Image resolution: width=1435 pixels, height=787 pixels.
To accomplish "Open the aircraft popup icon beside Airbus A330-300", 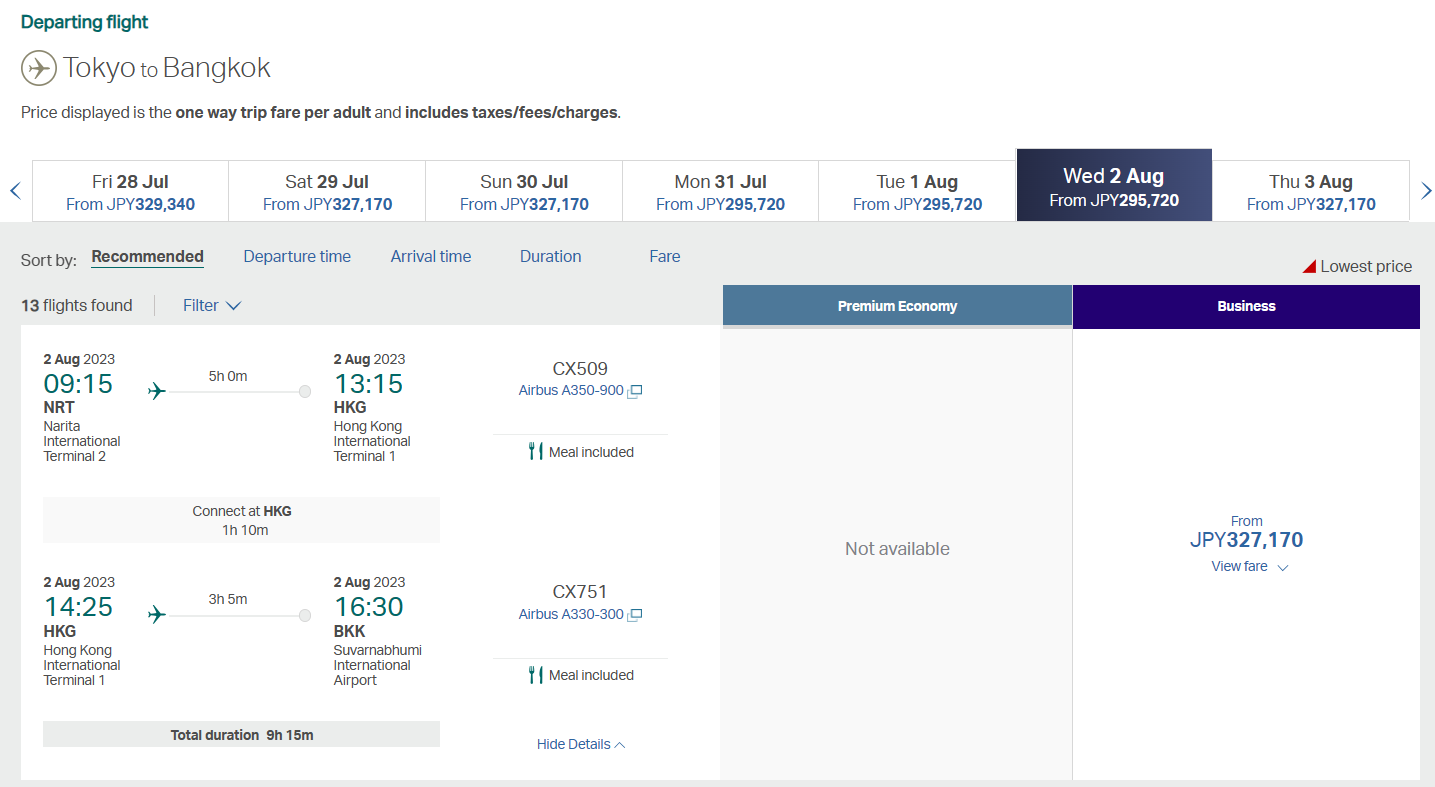I will 635,615.
